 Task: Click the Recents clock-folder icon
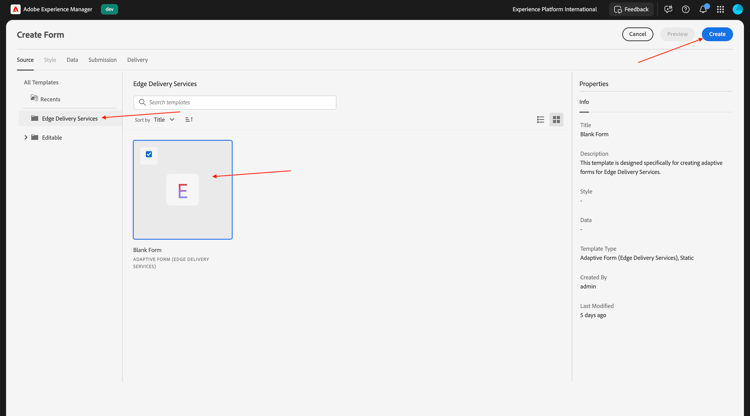pos(34,98)
